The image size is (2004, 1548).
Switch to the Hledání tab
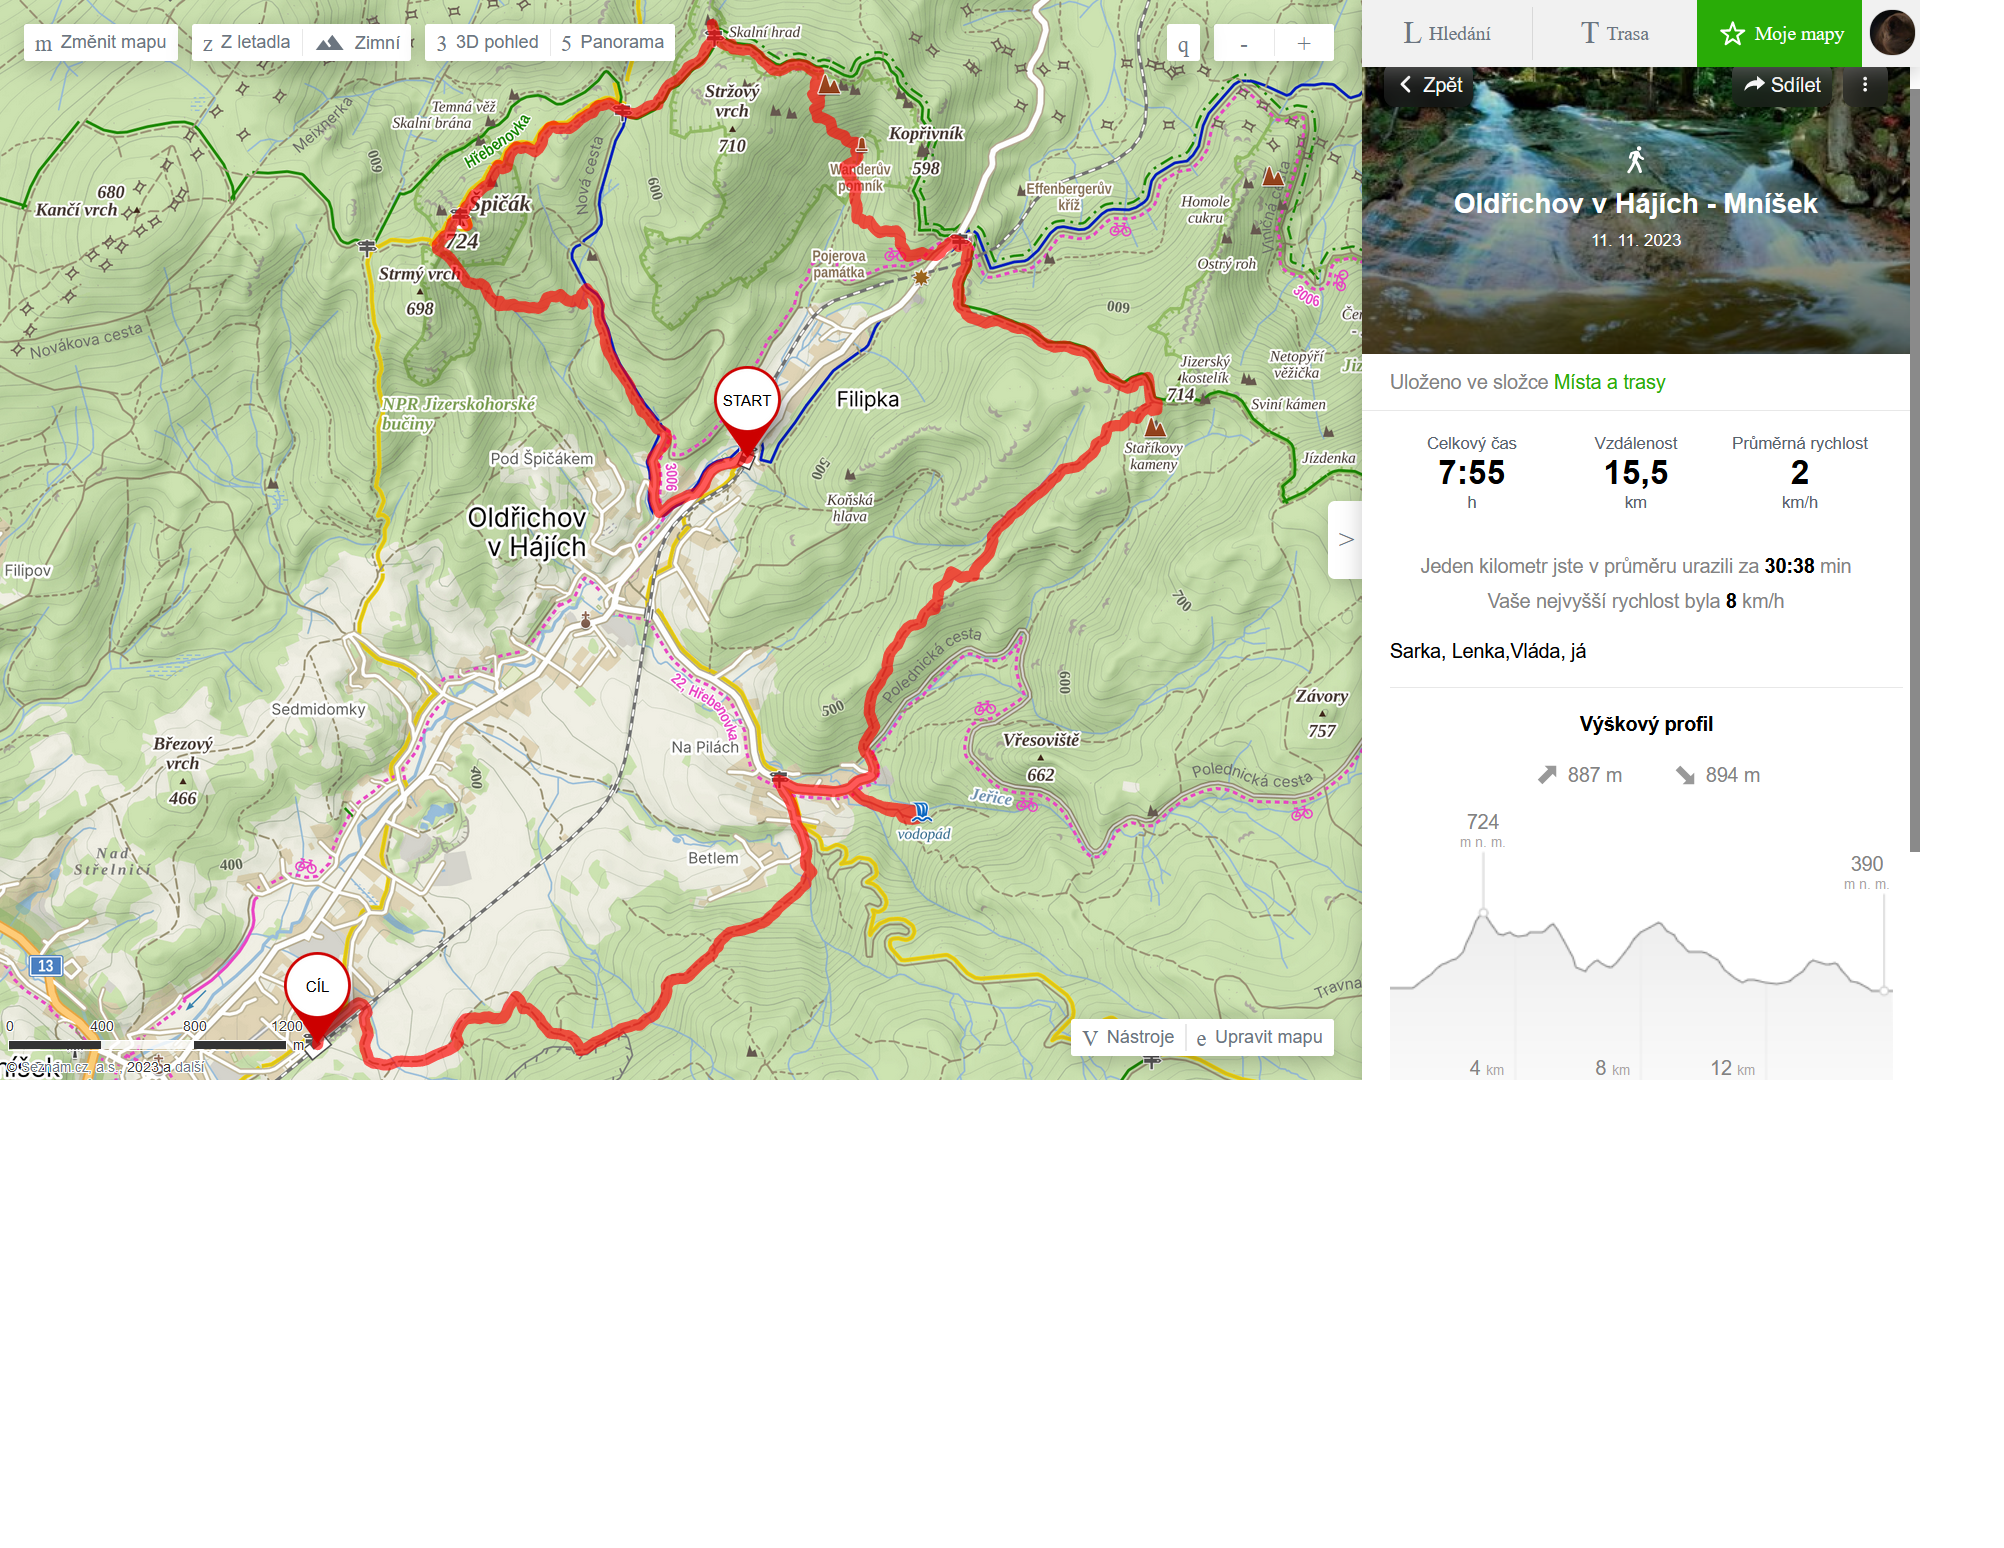pyautogui.click(x=1447, y=33)
